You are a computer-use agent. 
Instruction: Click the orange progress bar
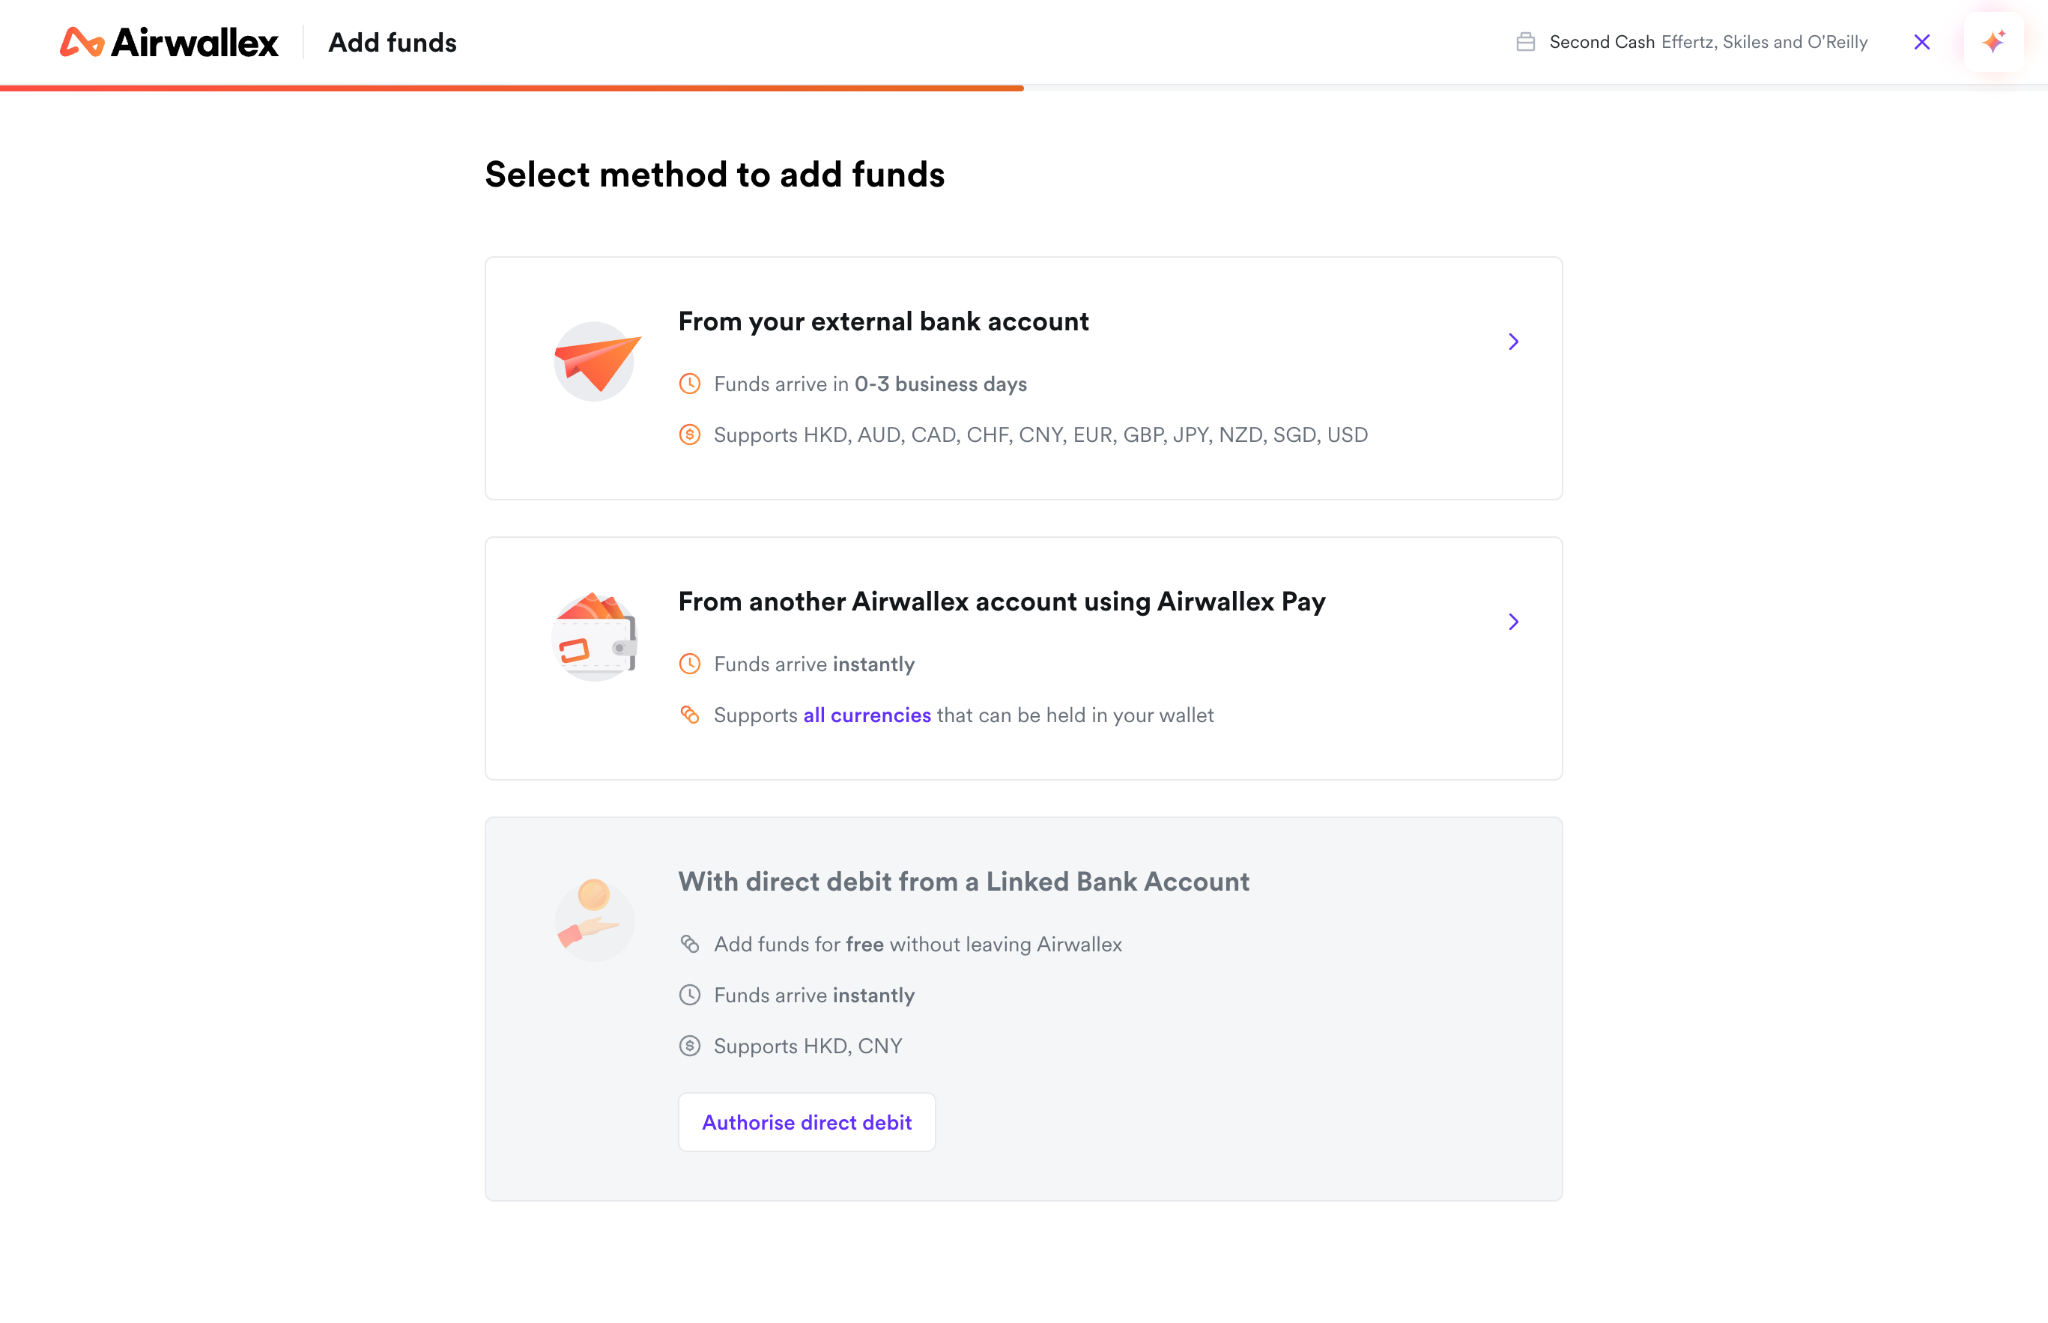pyautogui.click(x=512, y=88)
